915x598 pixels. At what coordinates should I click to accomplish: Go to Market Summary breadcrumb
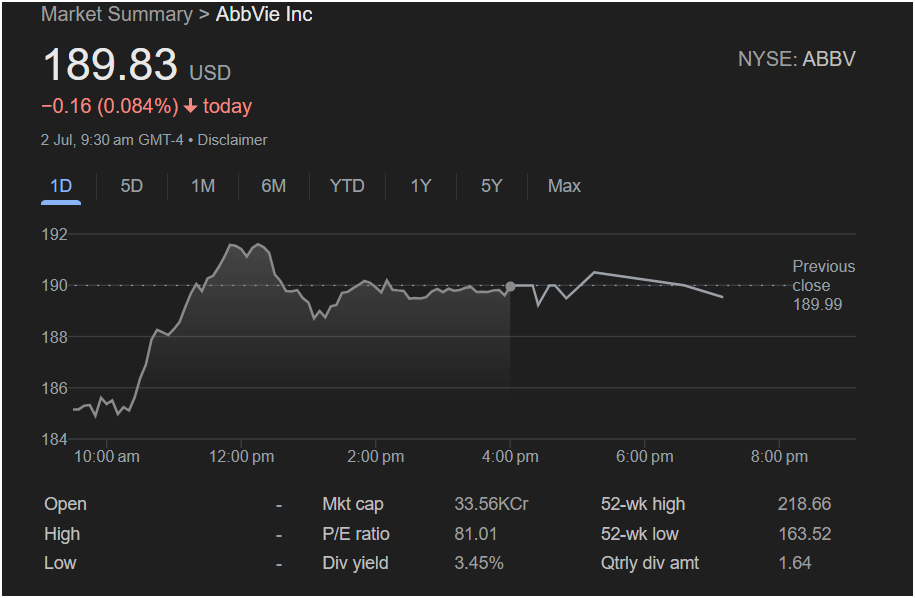117,14
